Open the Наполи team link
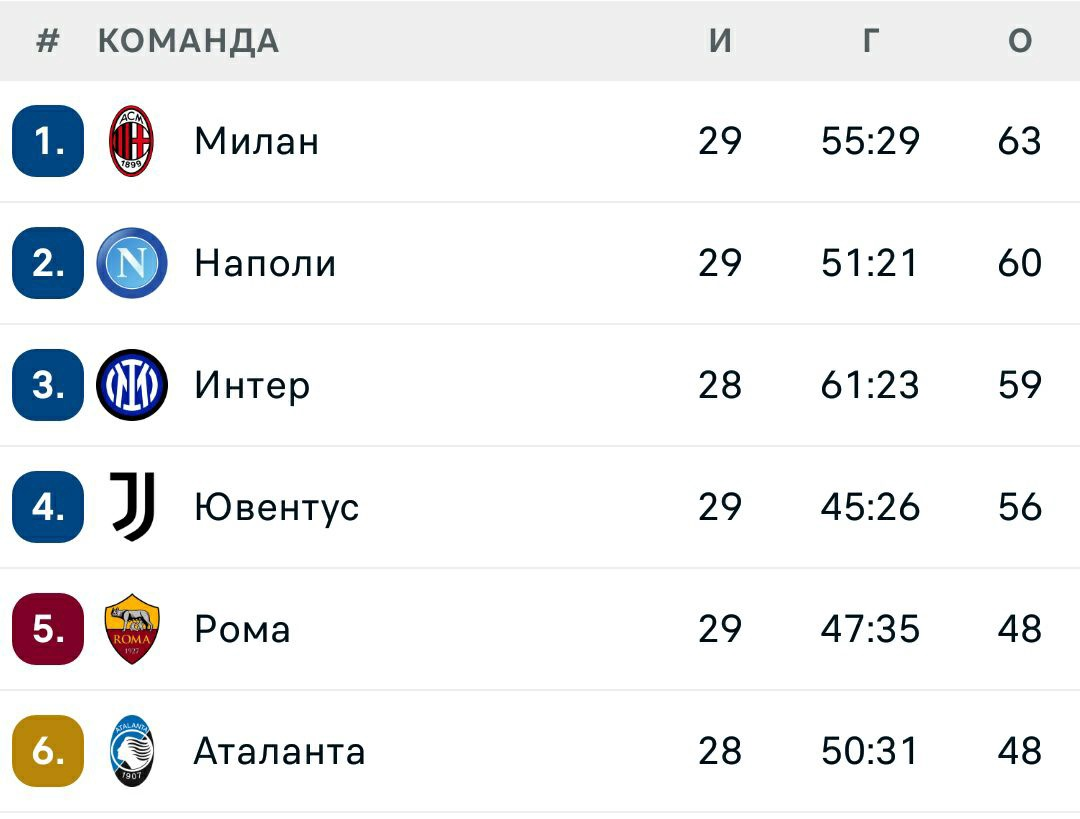1080x819 pixels. point(265,263)
